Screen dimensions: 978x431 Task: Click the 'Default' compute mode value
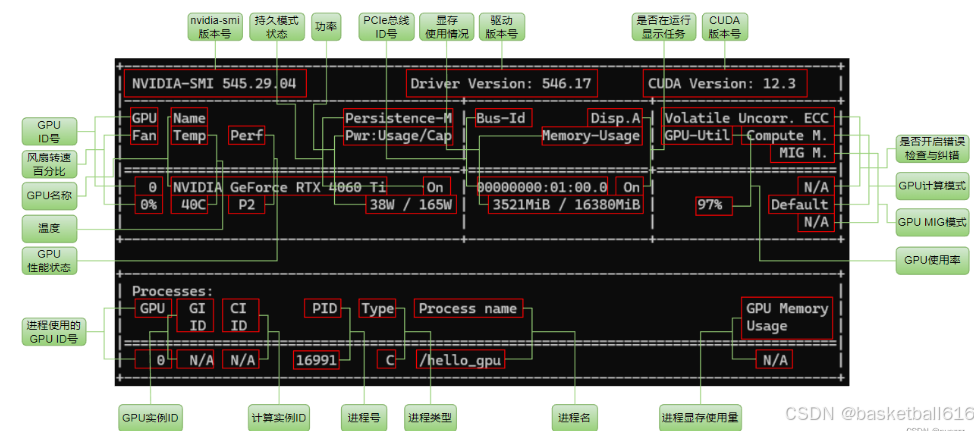[798, 205]
